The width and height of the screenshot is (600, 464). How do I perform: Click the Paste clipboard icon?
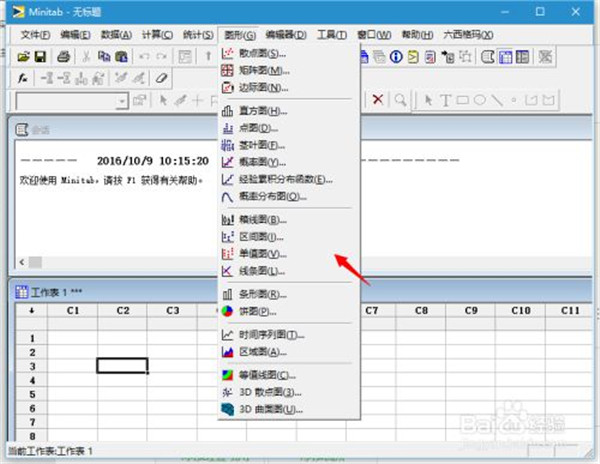point(121,57)
